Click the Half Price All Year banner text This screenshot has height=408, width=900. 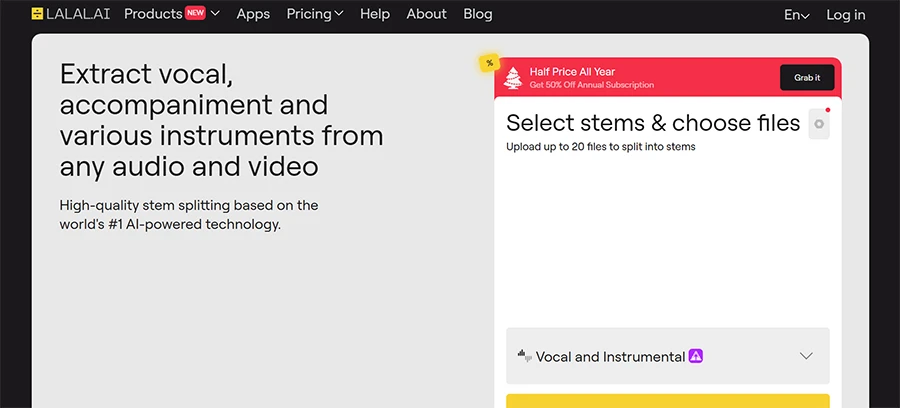coord(572,72)
